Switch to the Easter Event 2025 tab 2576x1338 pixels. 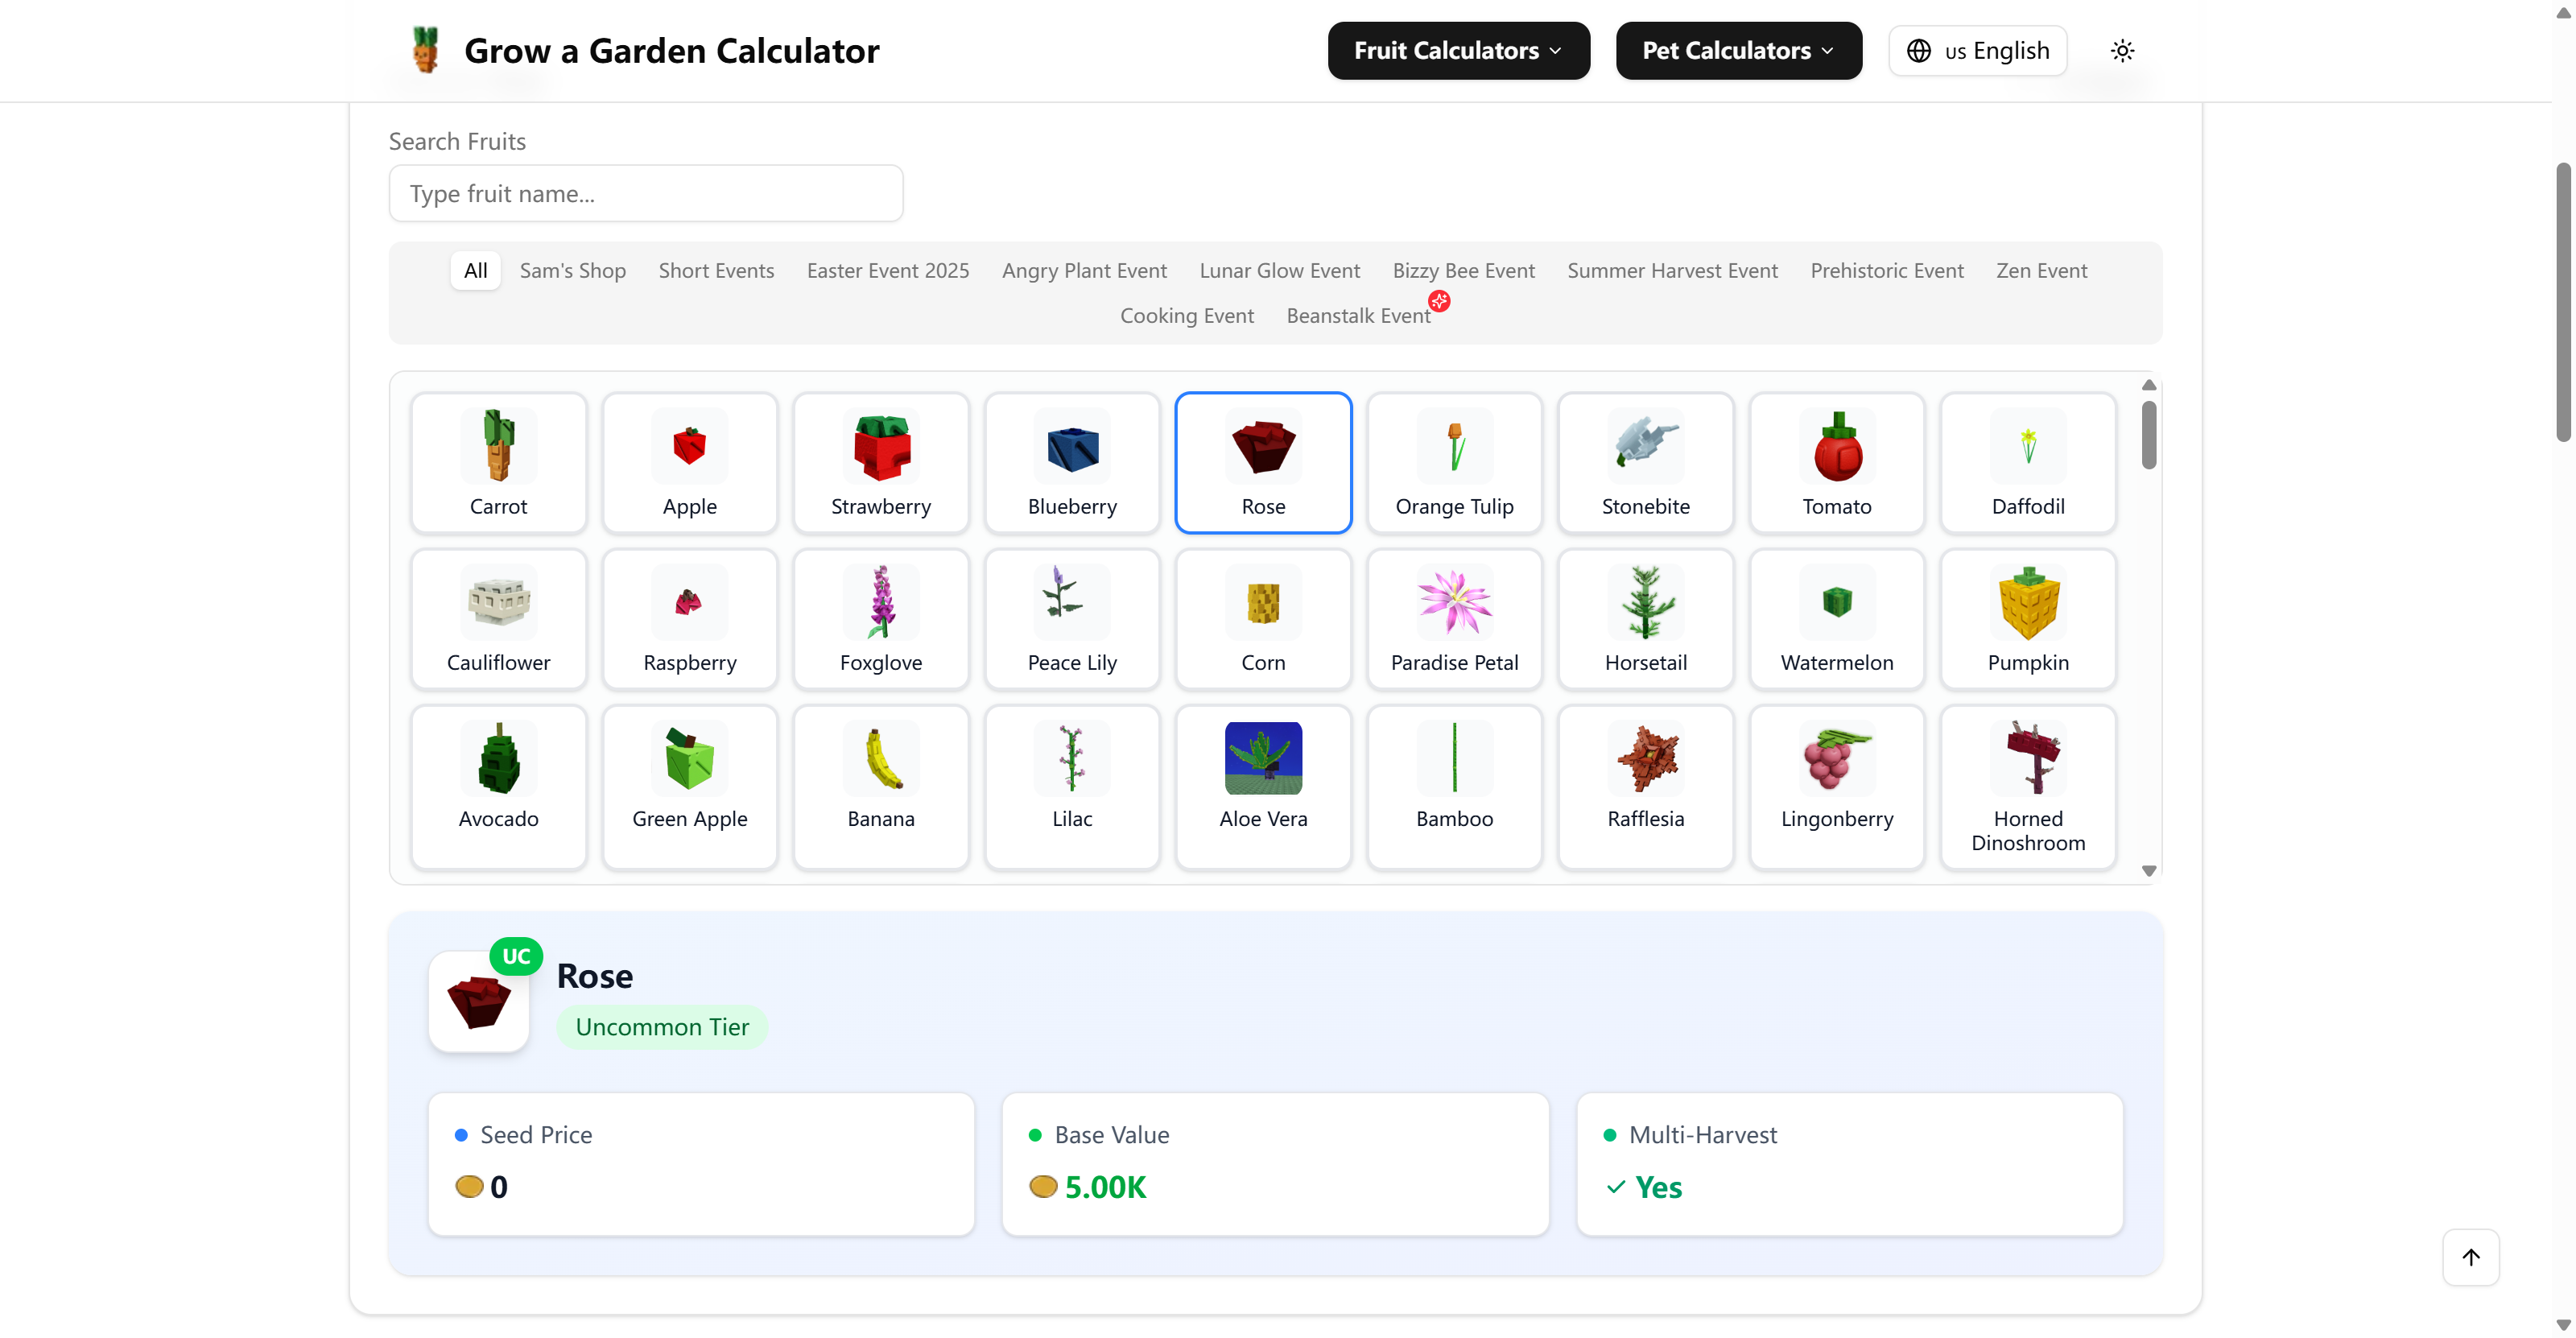click(887, 270)
